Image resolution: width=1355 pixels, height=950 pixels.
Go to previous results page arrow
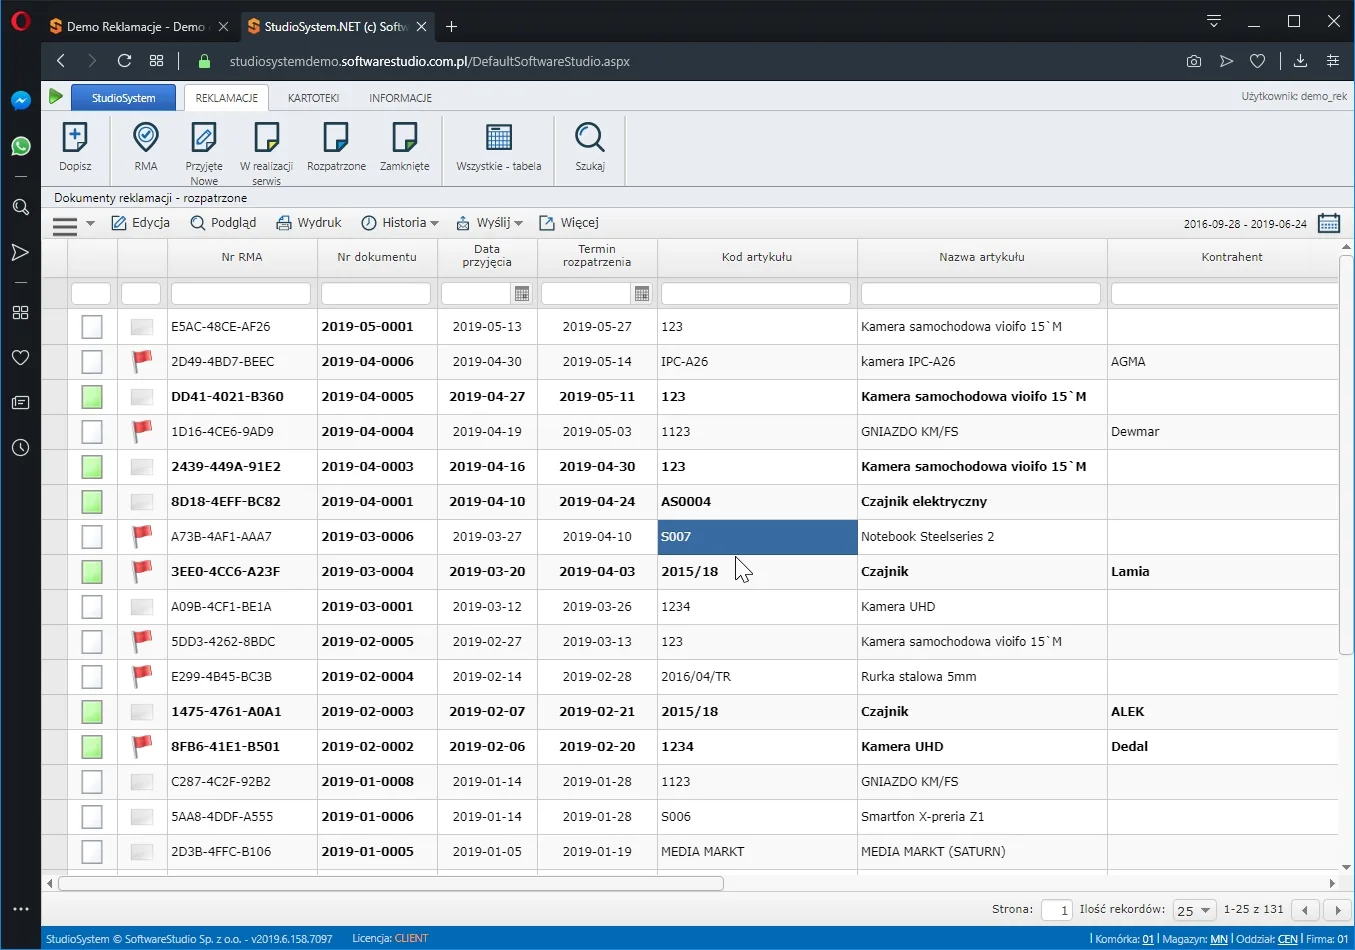tap(1305, 910)
